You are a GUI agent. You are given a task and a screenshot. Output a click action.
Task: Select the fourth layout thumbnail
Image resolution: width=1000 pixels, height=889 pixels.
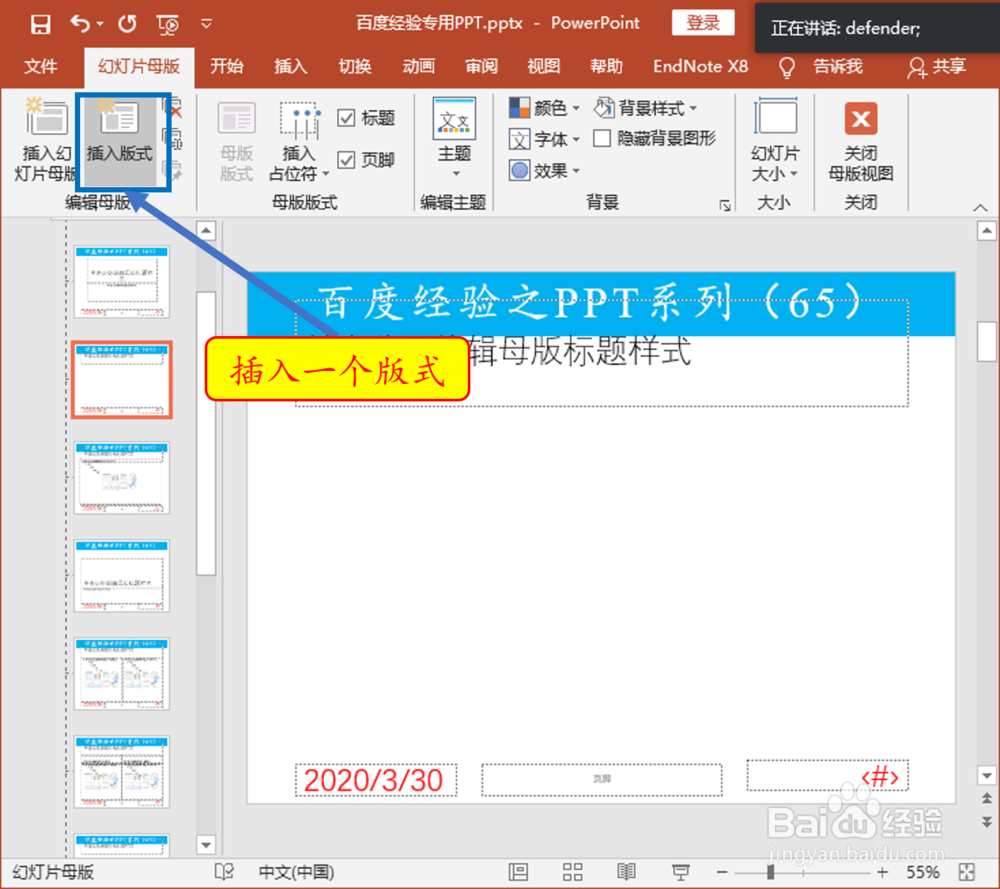(122, 576)
